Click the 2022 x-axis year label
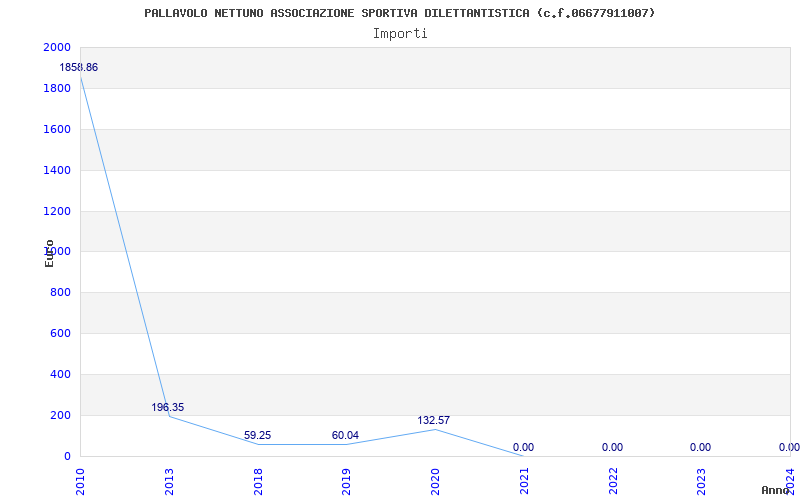Viewport: 800px width, 500px height. click(613, 482)
